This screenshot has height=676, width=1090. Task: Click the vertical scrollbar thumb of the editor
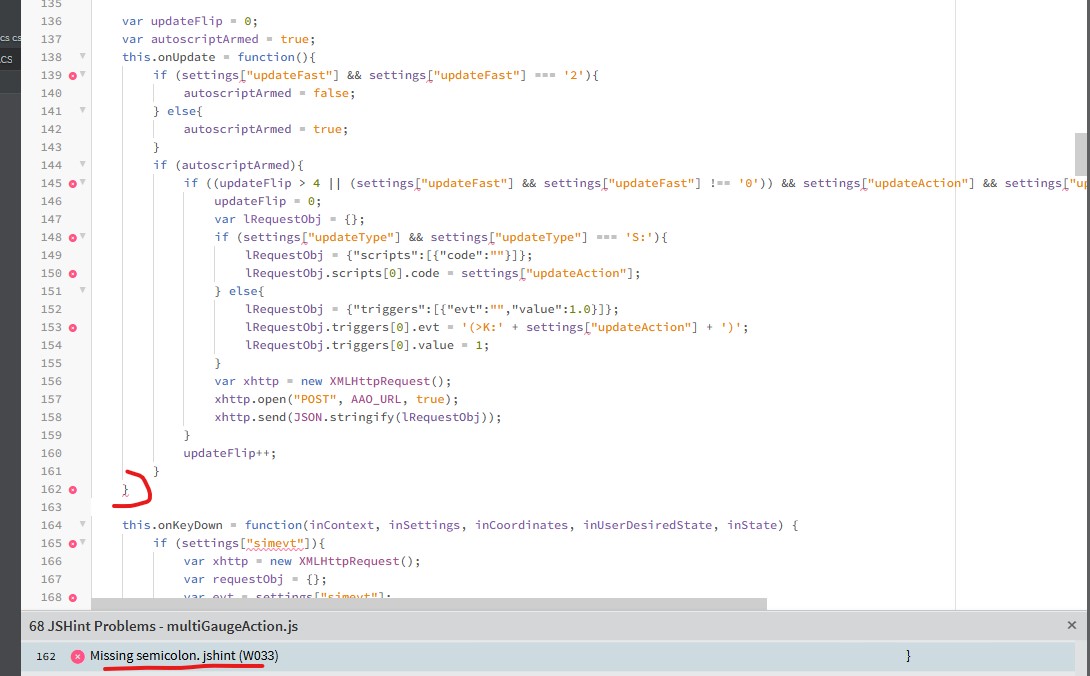1080,154
